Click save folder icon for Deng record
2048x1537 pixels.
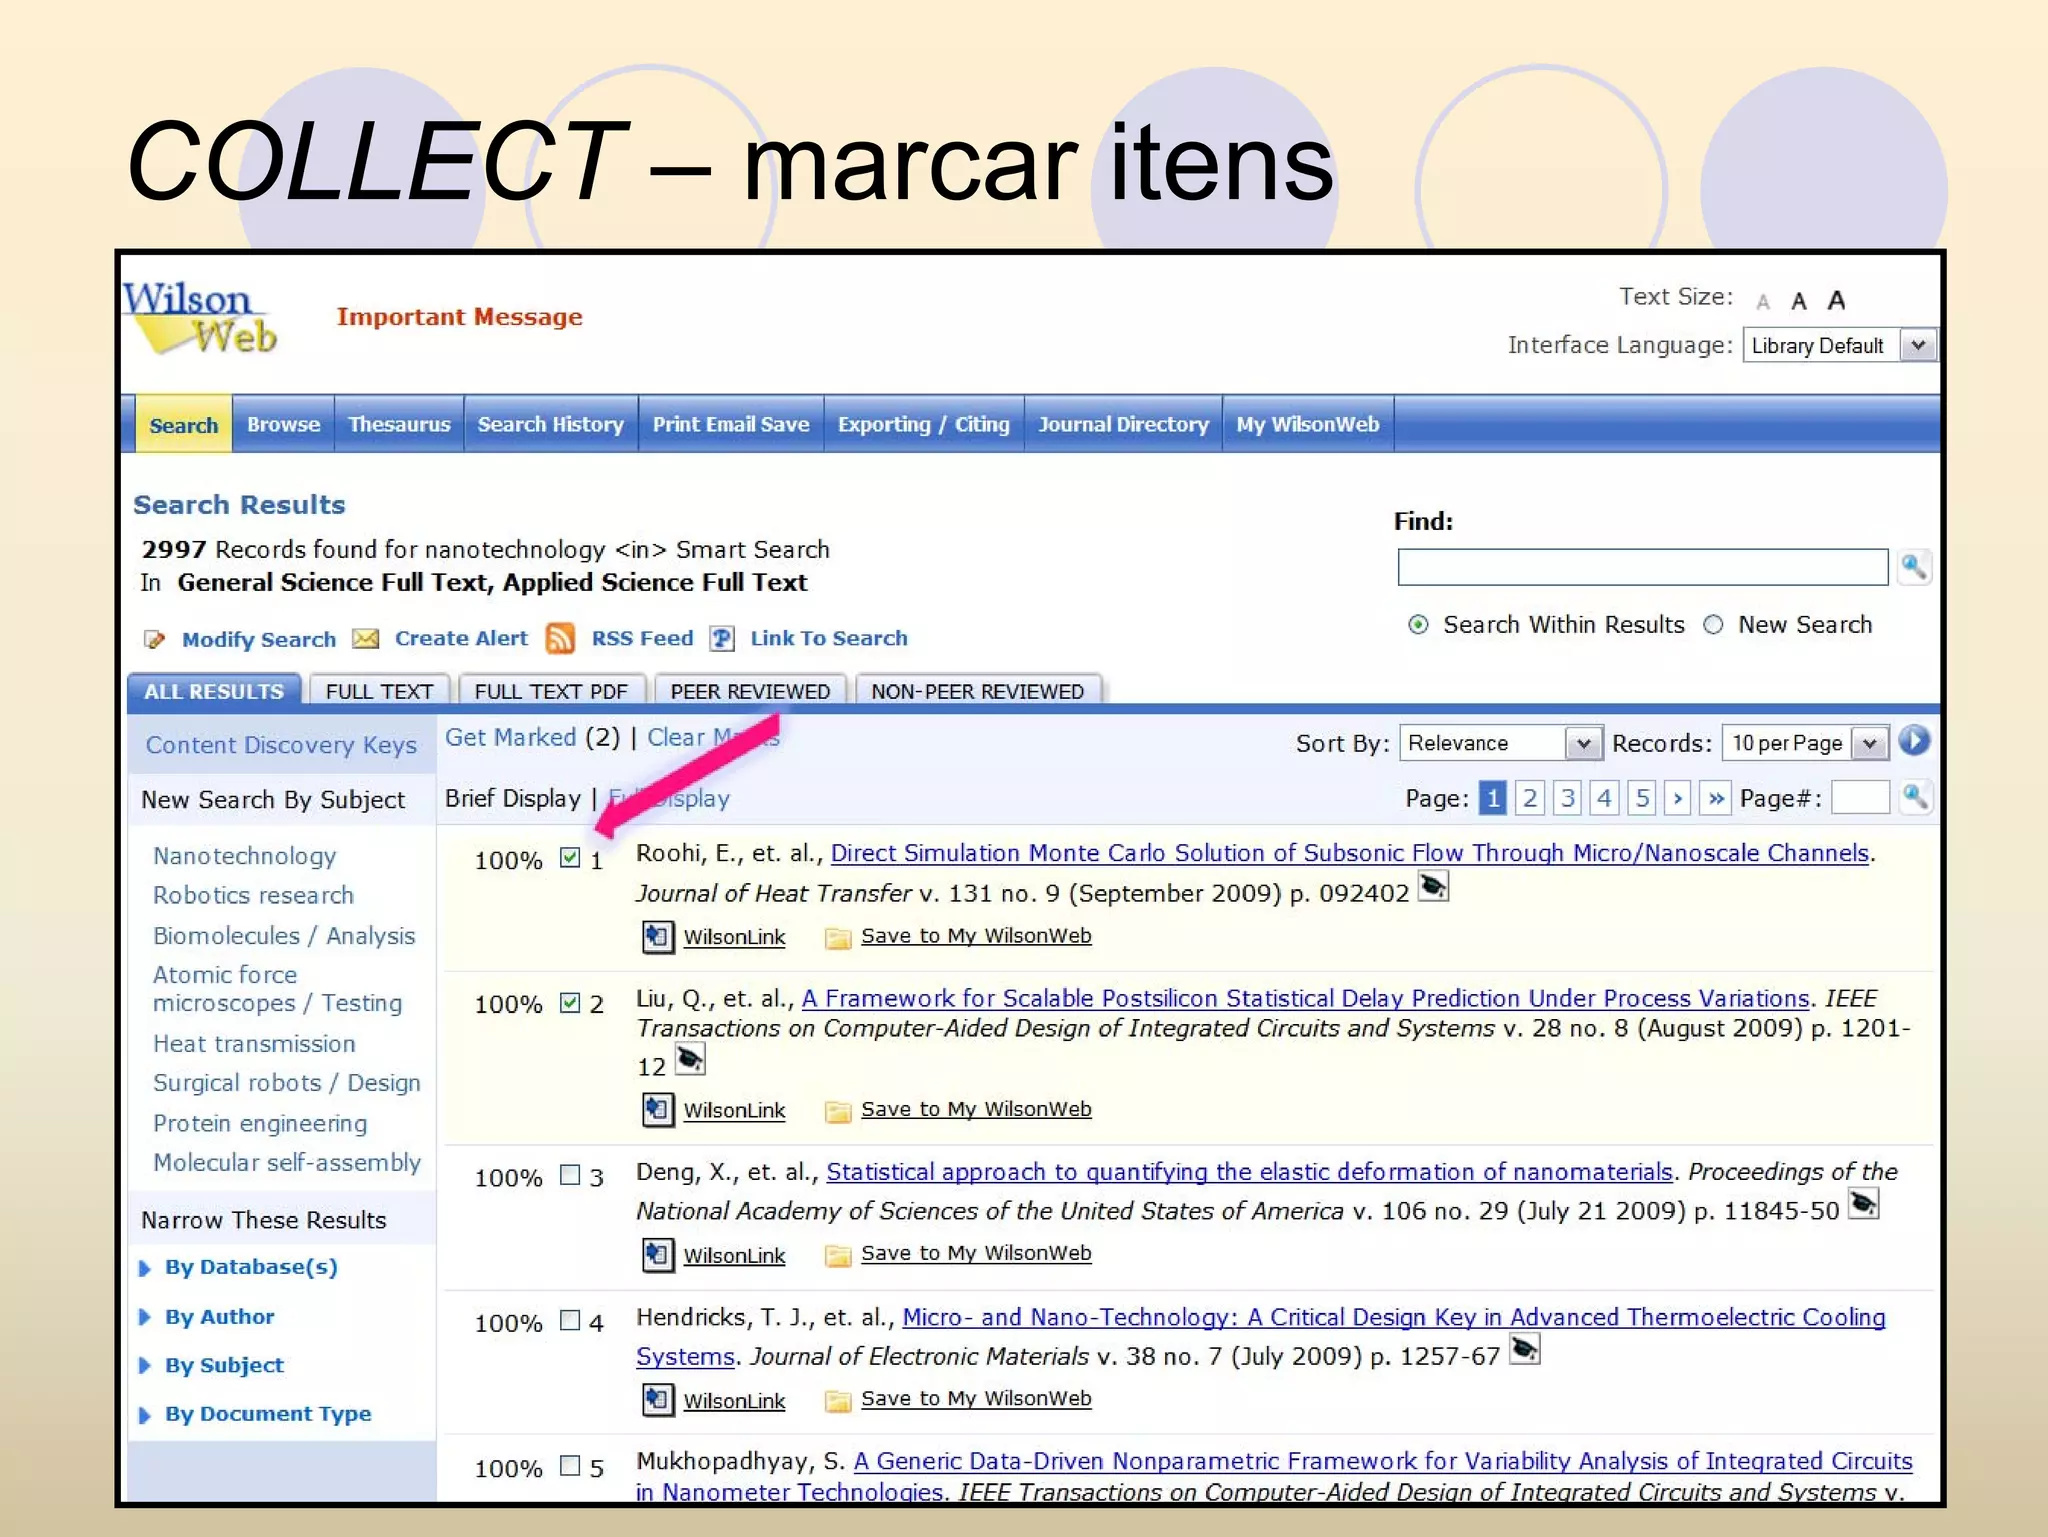[838, 1256]
